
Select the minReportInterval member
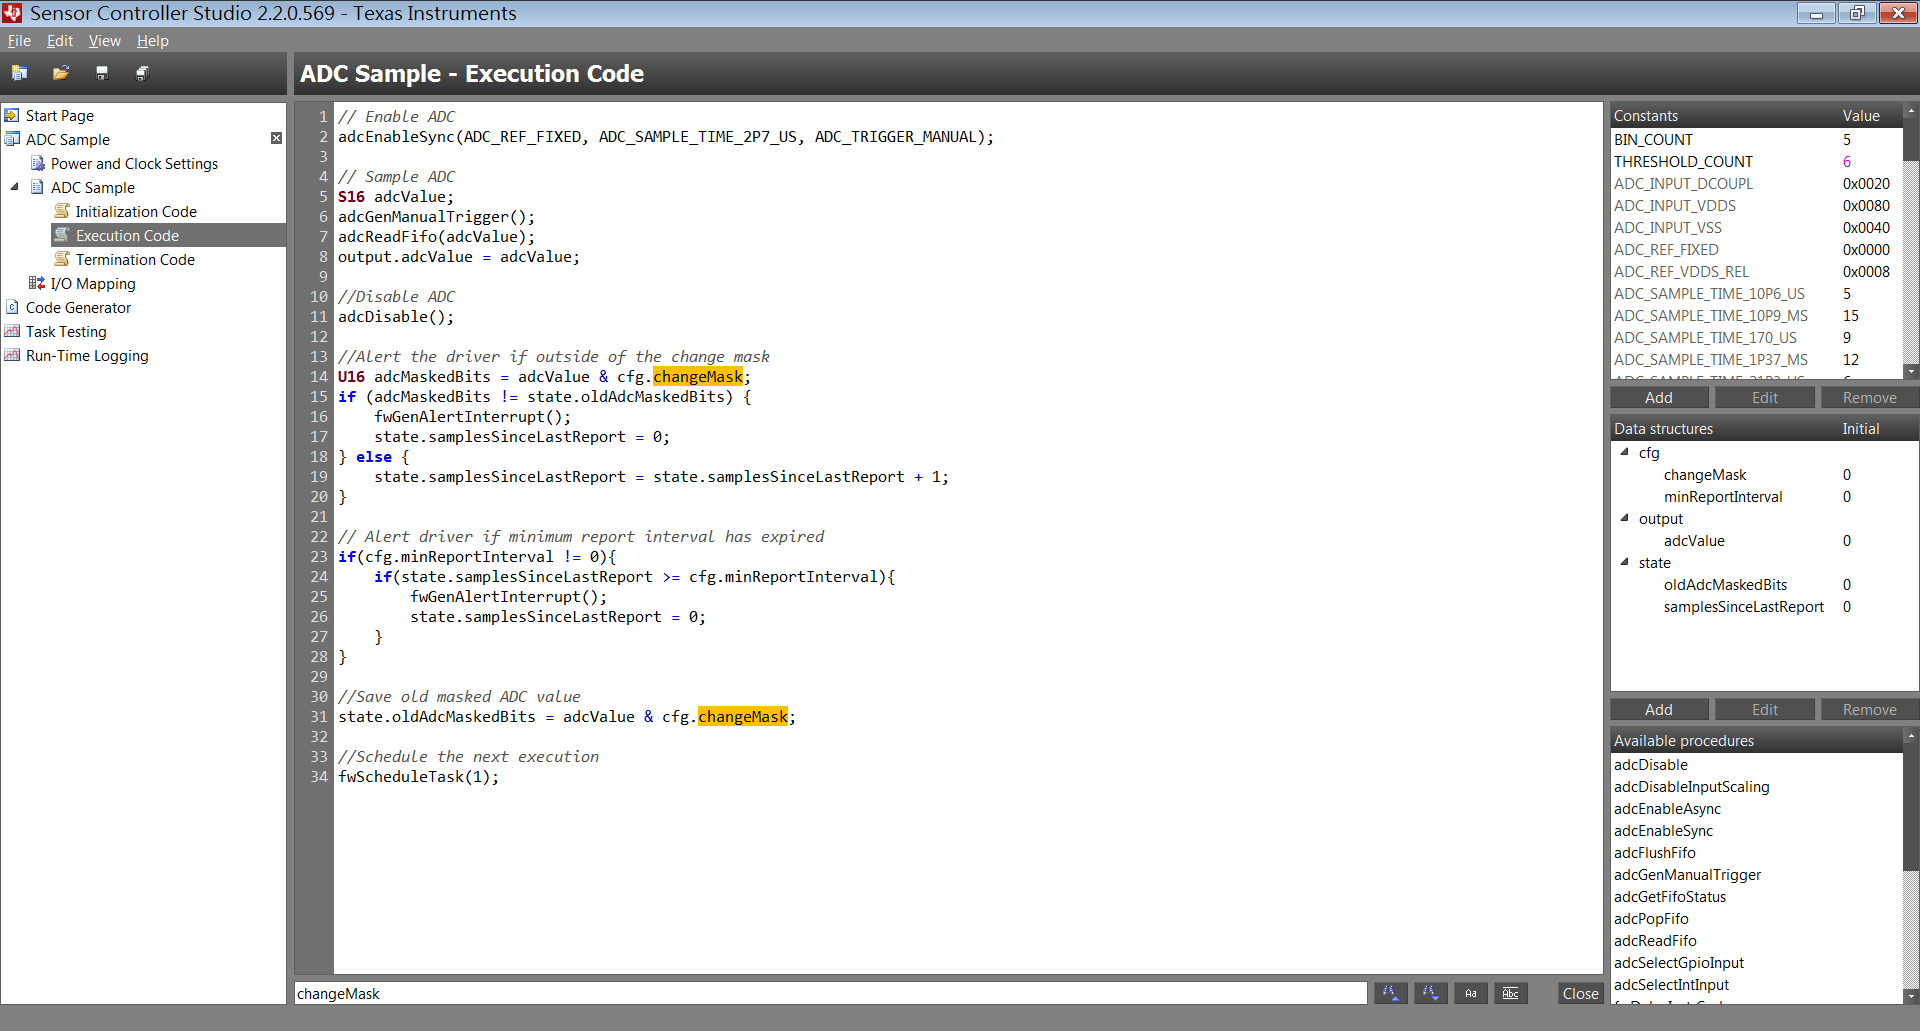pyautogui.click(x=1723, y=497)
